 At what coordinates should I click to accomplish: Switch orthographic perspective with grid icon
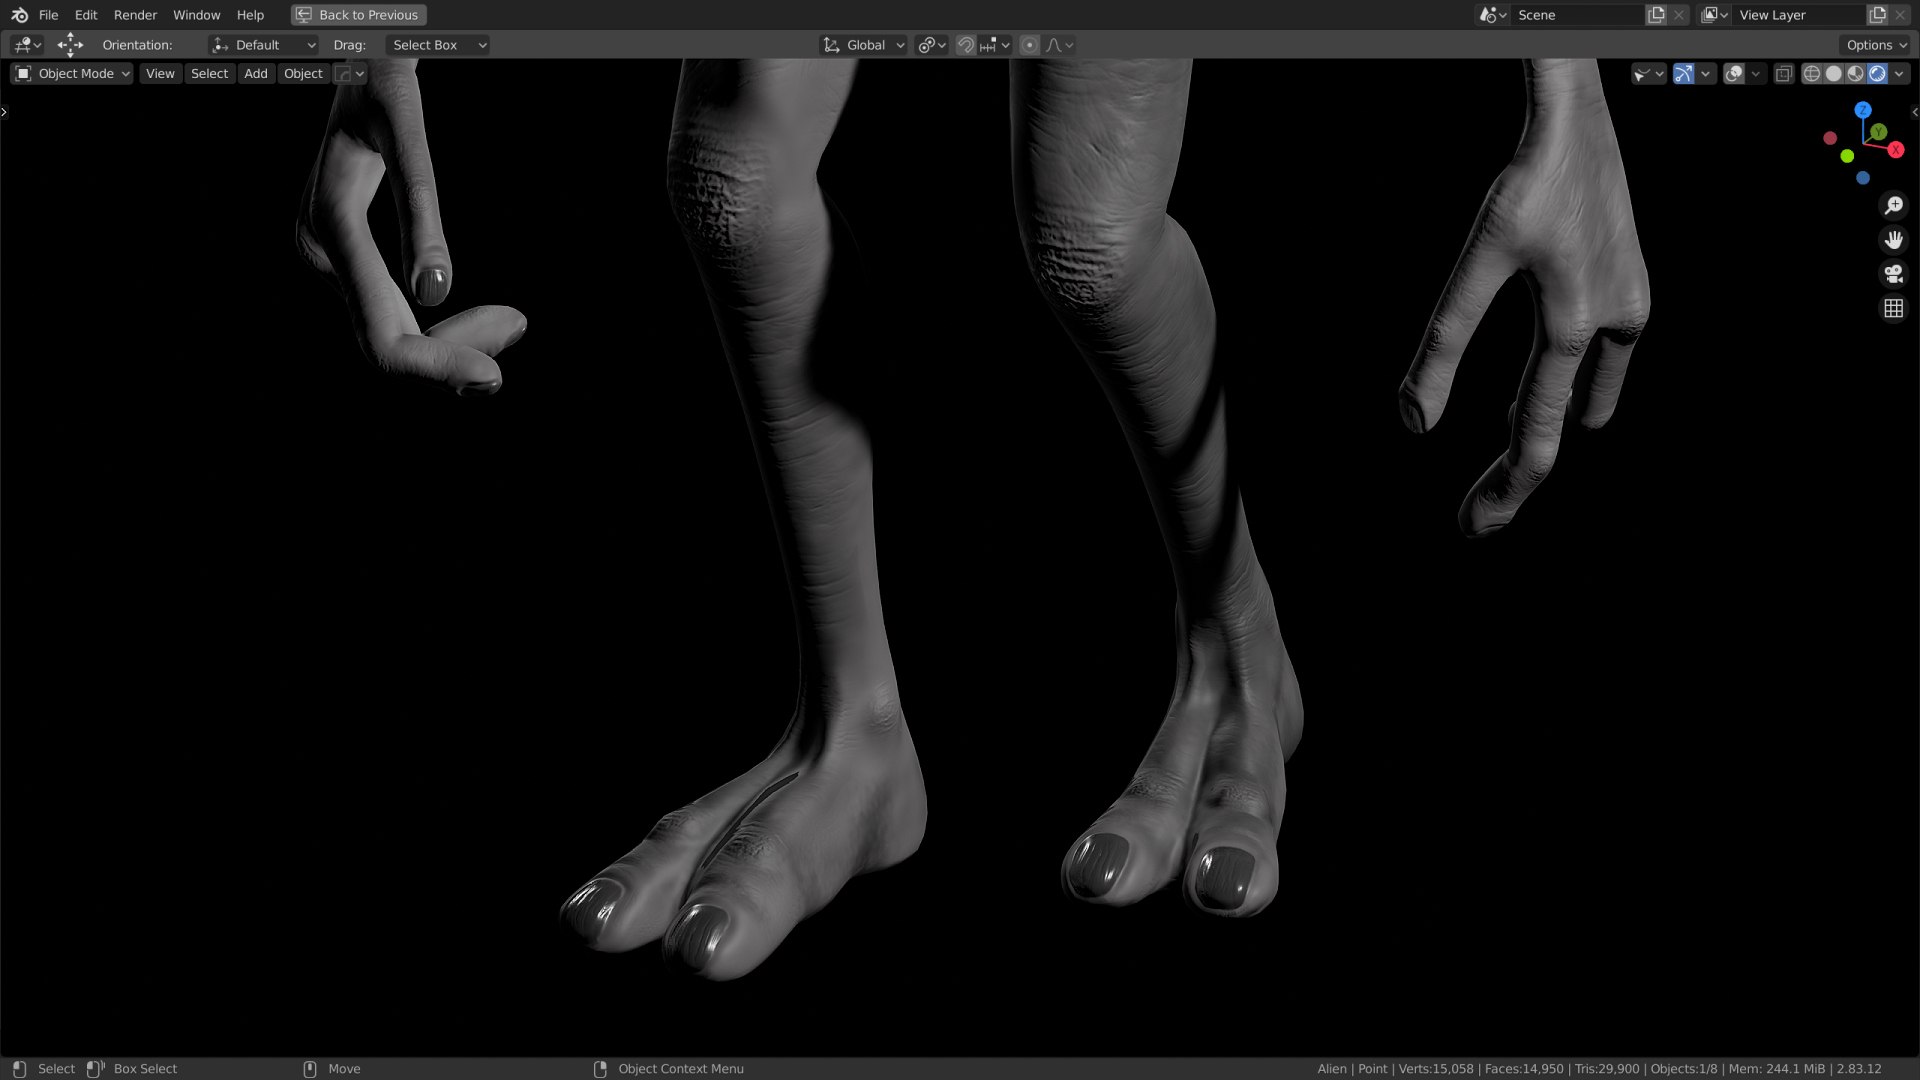tap(1893, 309)
